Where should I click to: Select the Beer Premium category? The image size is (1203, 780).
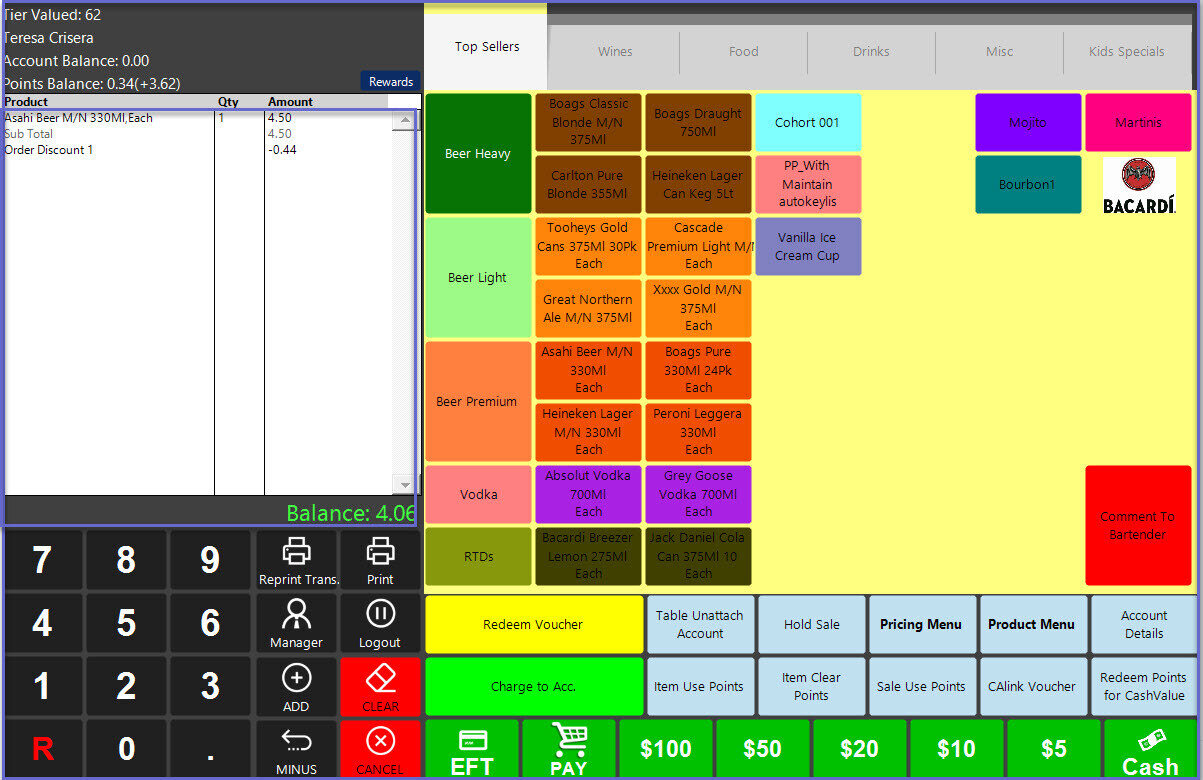(x=478, y=402)
